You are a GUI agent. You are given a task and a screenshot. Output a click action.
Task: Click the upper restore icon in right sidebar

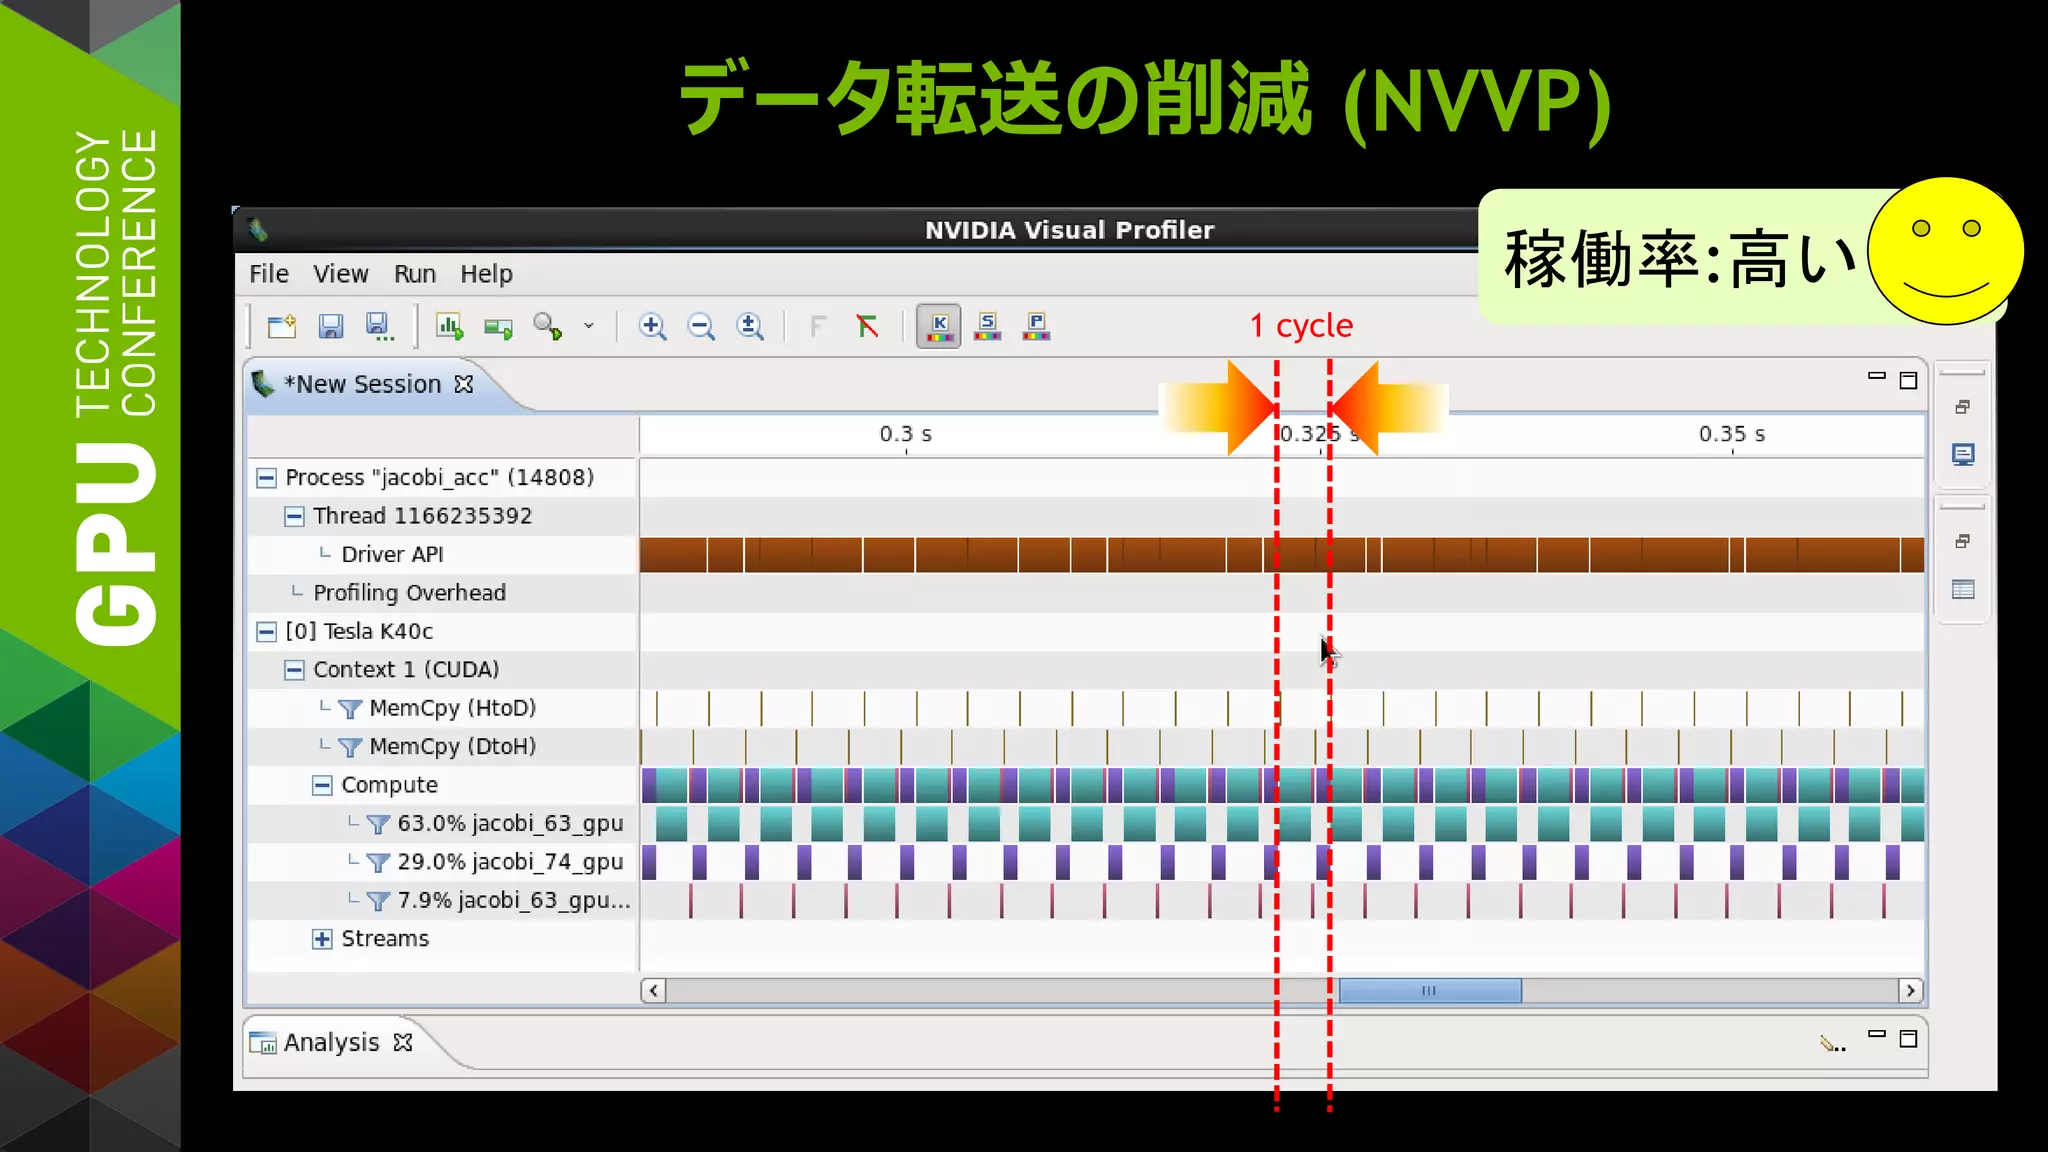click(1962, 407)
